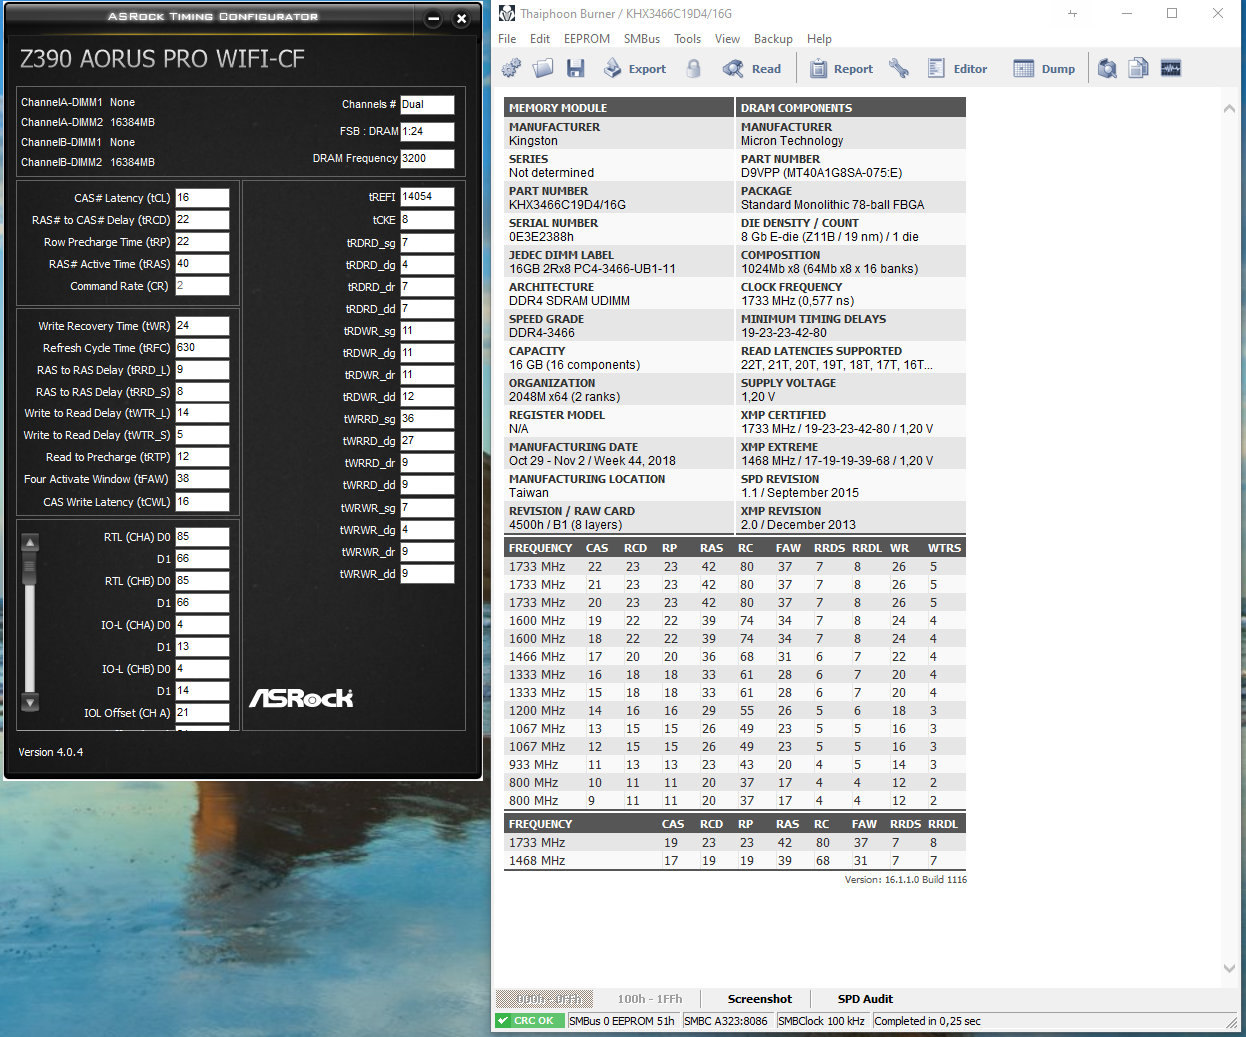Open the Editor from toolbar
The height and width of the screenshot is (1037, 1246).
pos(957,68)
